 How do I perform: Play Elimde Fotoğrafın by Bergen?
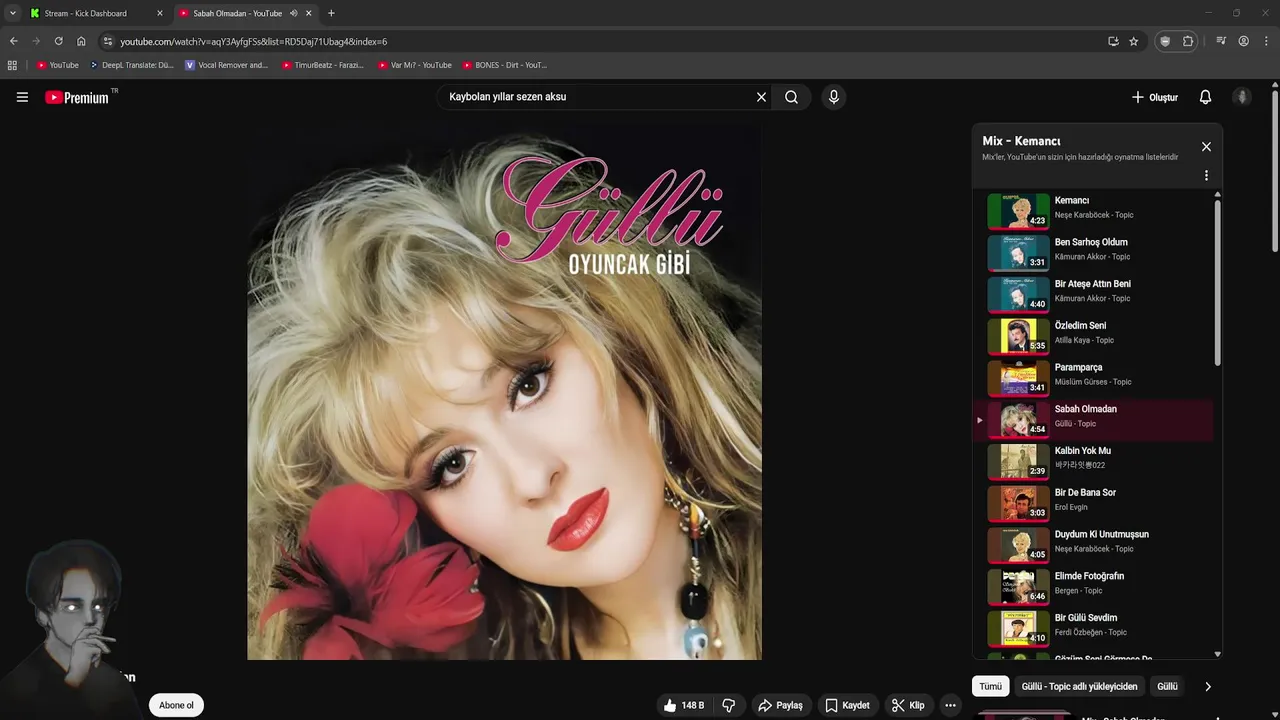point(1093,587)
